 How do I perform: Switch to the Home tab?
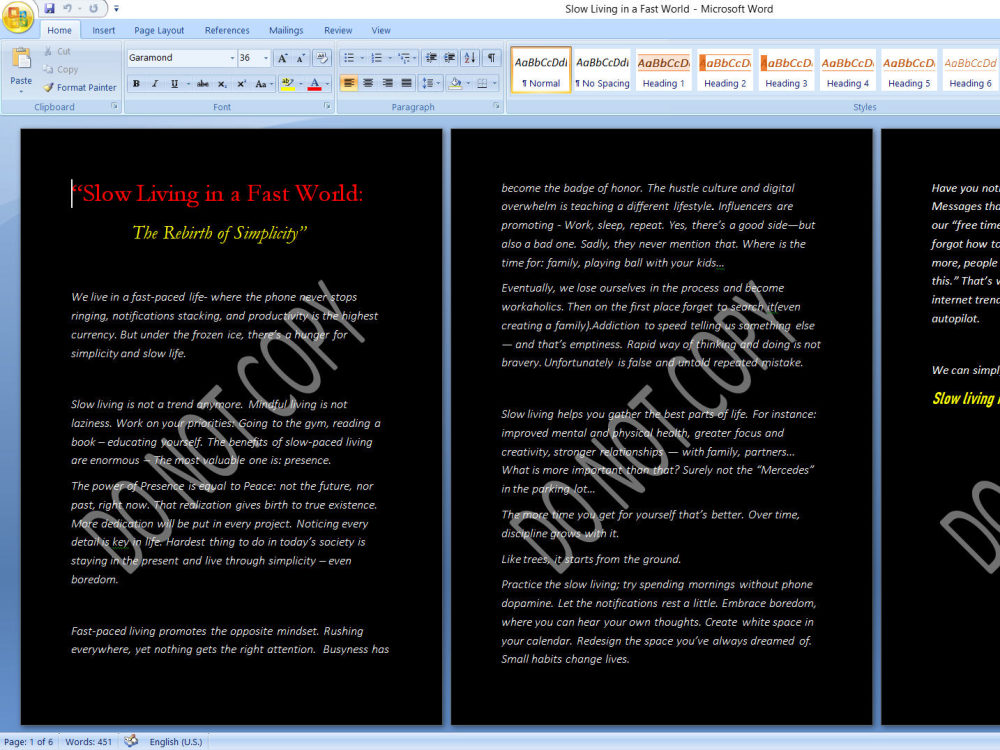point(59,30)
